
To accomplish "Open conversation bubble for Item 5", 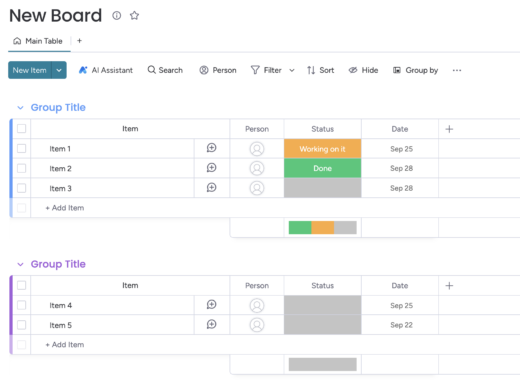I will (211, 324).
